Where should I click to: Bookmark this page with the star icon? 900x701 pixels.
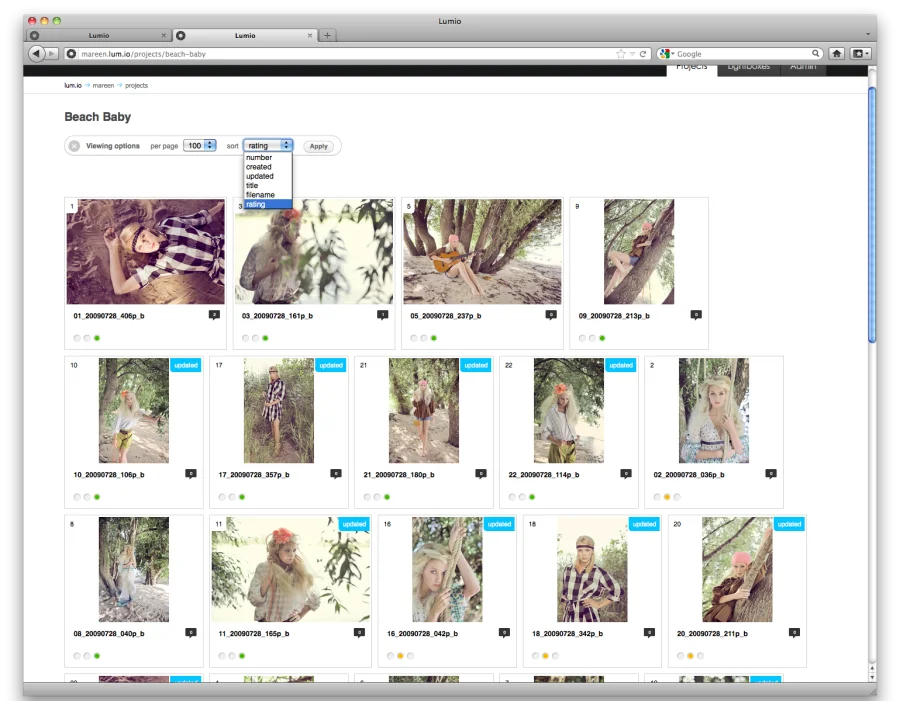[x=621, y=54]
